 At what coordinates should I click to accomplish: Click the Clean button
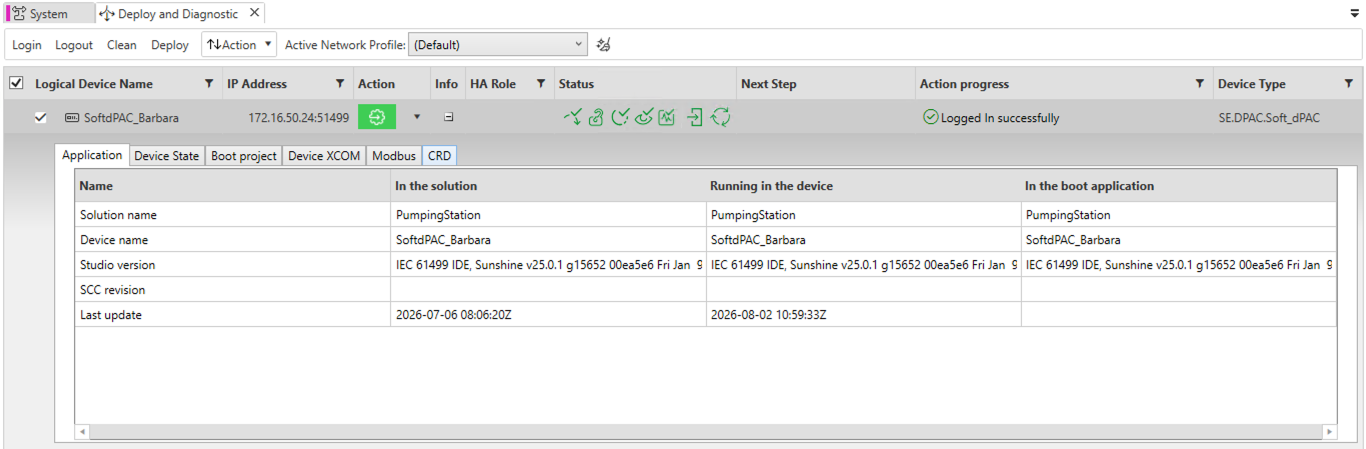[x=122, y=45]
